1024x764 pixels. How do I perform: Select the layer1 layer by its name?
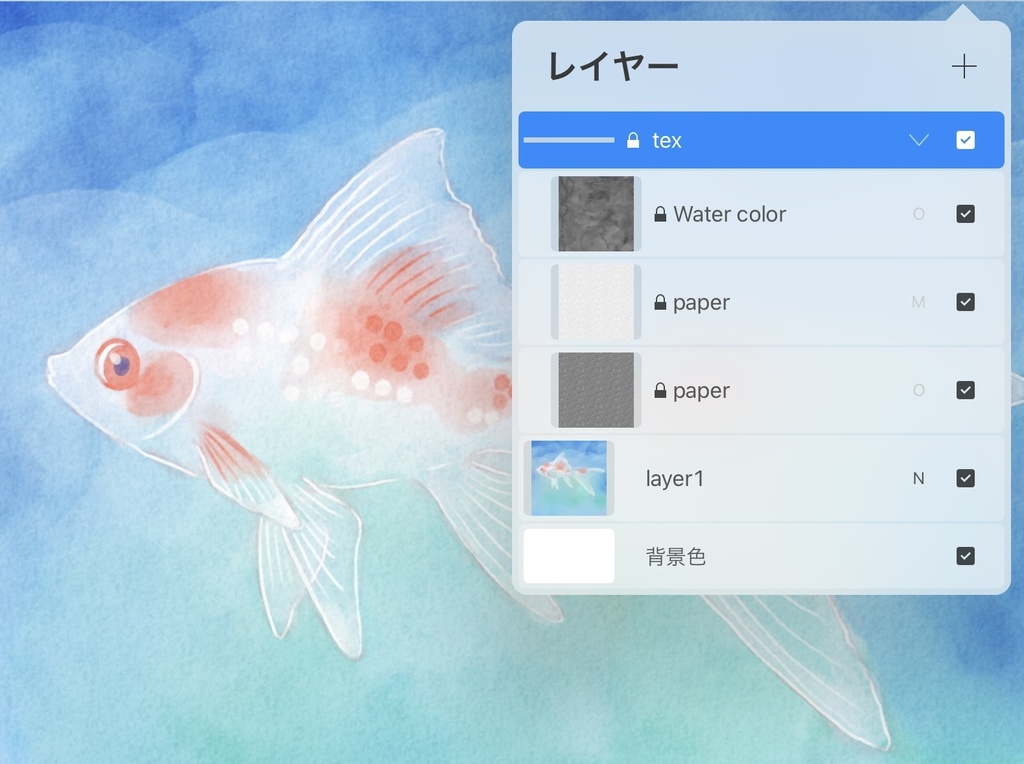[x=674, y=478]
